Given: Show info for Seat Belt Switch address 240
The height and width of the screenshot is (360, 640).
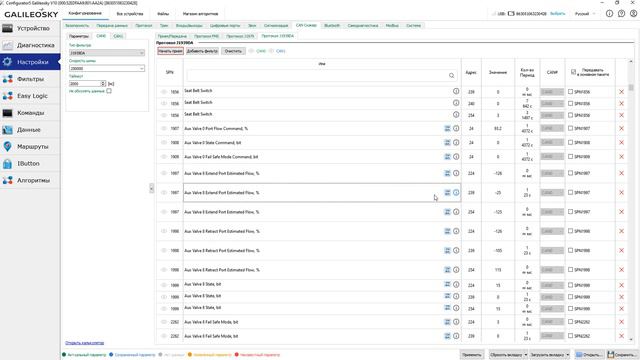Looking at the screenshot, I should click(456, 103).
